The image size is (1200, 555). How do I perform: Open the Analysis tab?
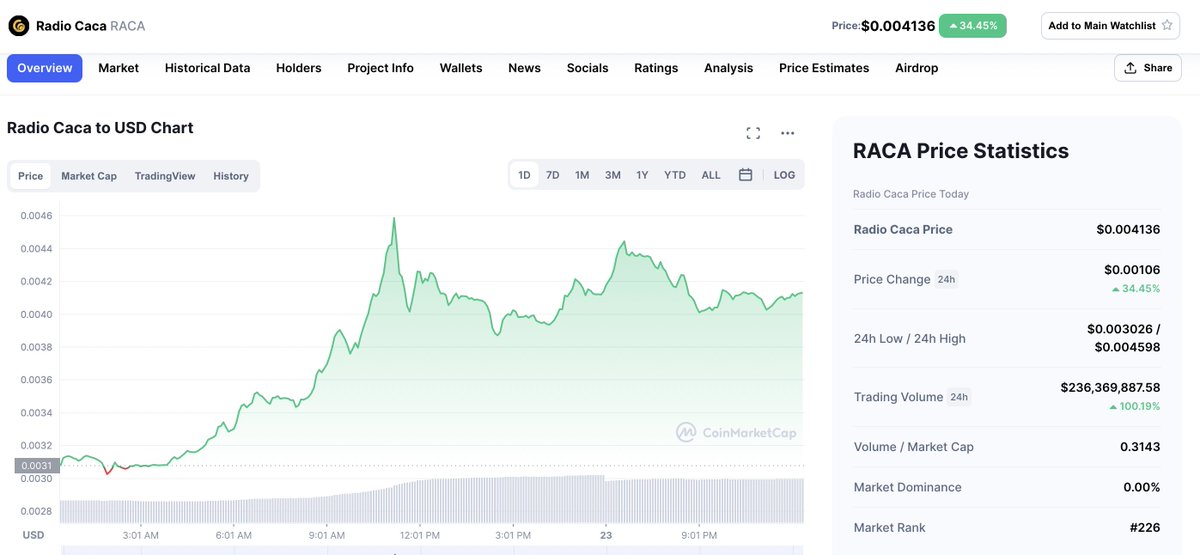tap(728, 68)
